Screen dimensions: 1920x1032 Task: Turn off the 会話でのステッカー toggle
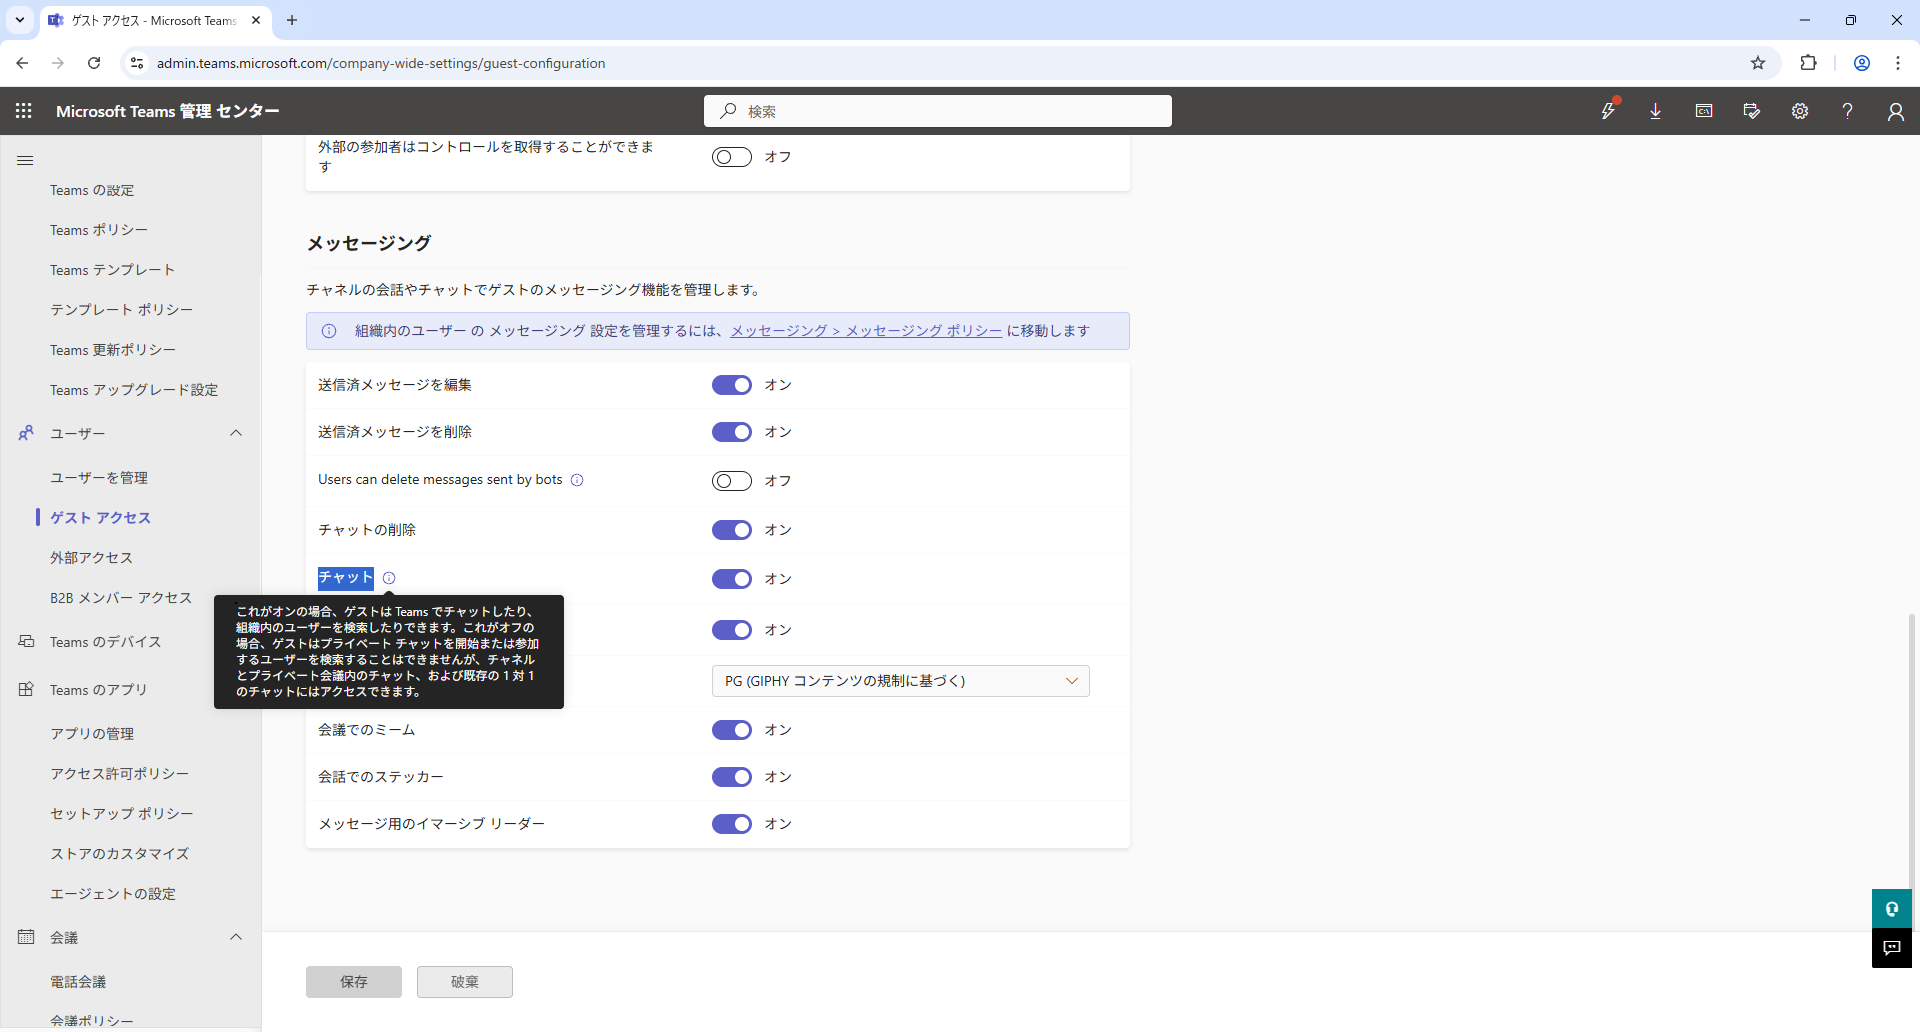[x=732, y=777]
